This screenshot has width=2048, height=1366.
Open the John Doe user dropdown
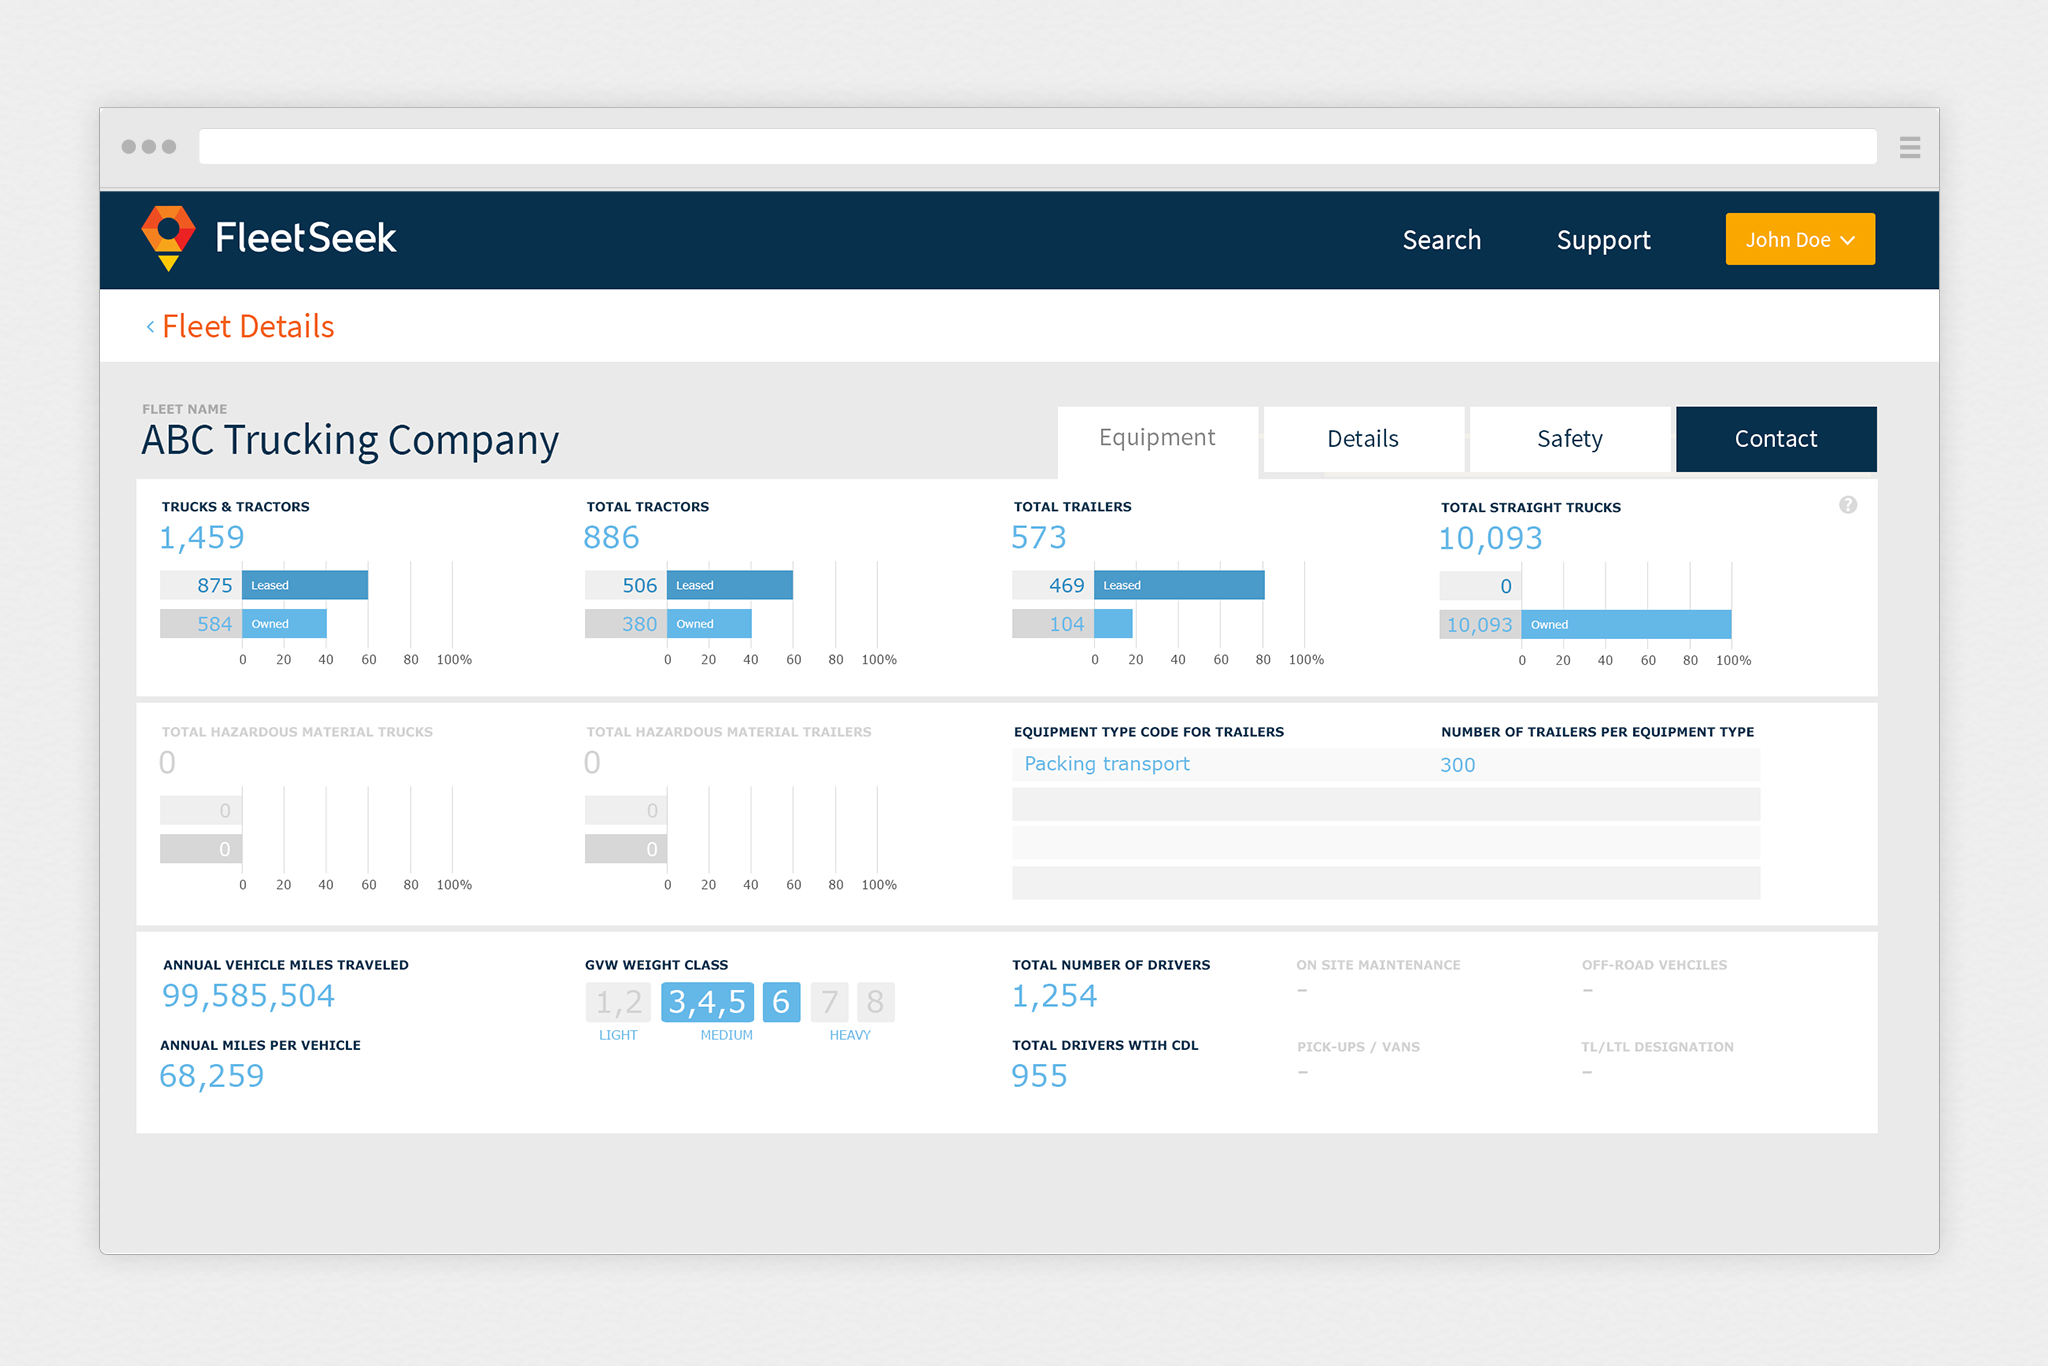(1799, 240)
